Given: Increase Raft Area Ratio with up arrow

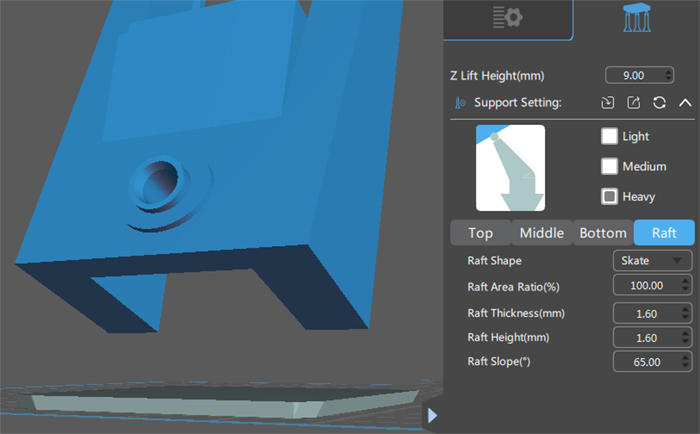Looking at the screenshot, I should click(x=686, y=281).
